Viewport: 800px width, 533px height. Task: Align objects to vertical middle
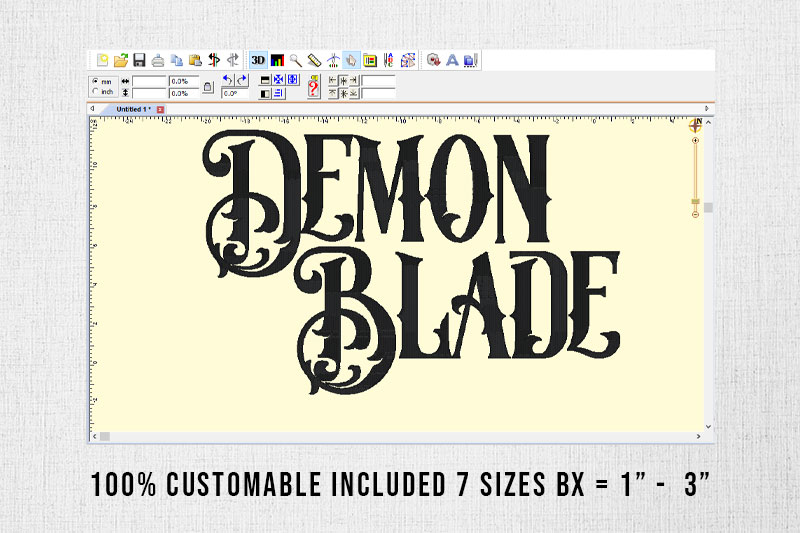pyautogui.click(x=344, y=93)
